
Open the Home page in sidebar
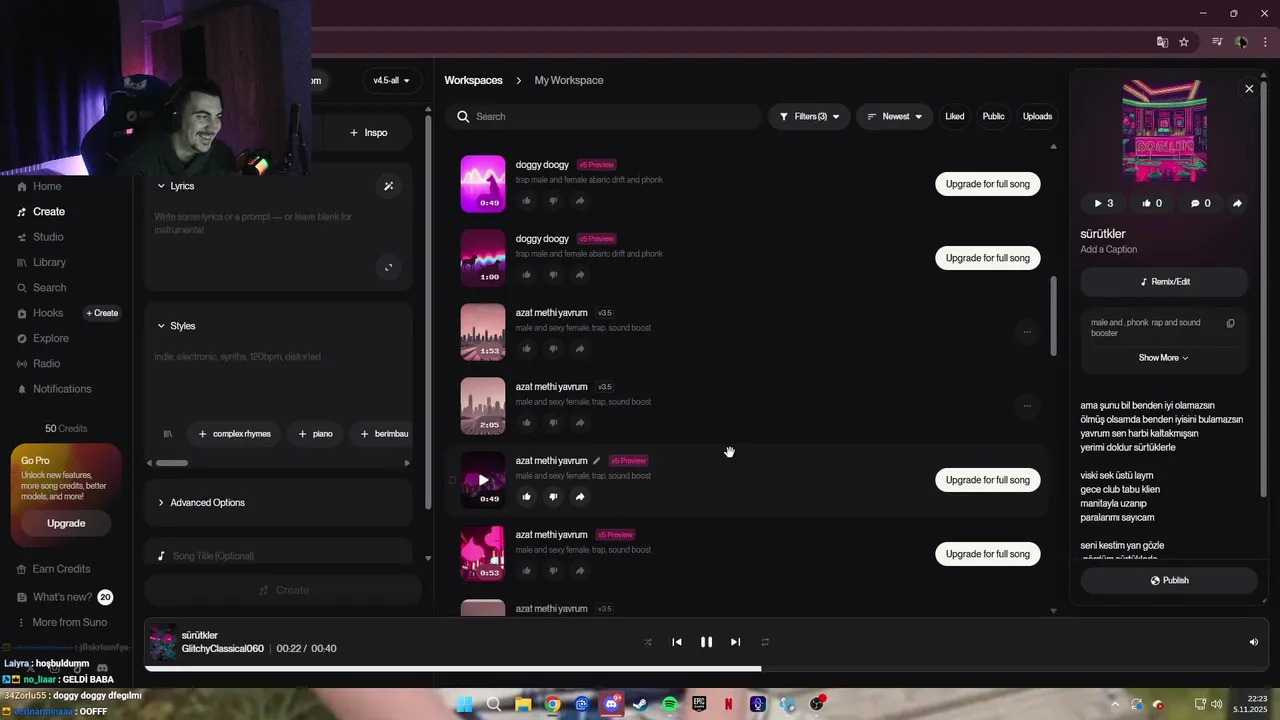point(46,187)
